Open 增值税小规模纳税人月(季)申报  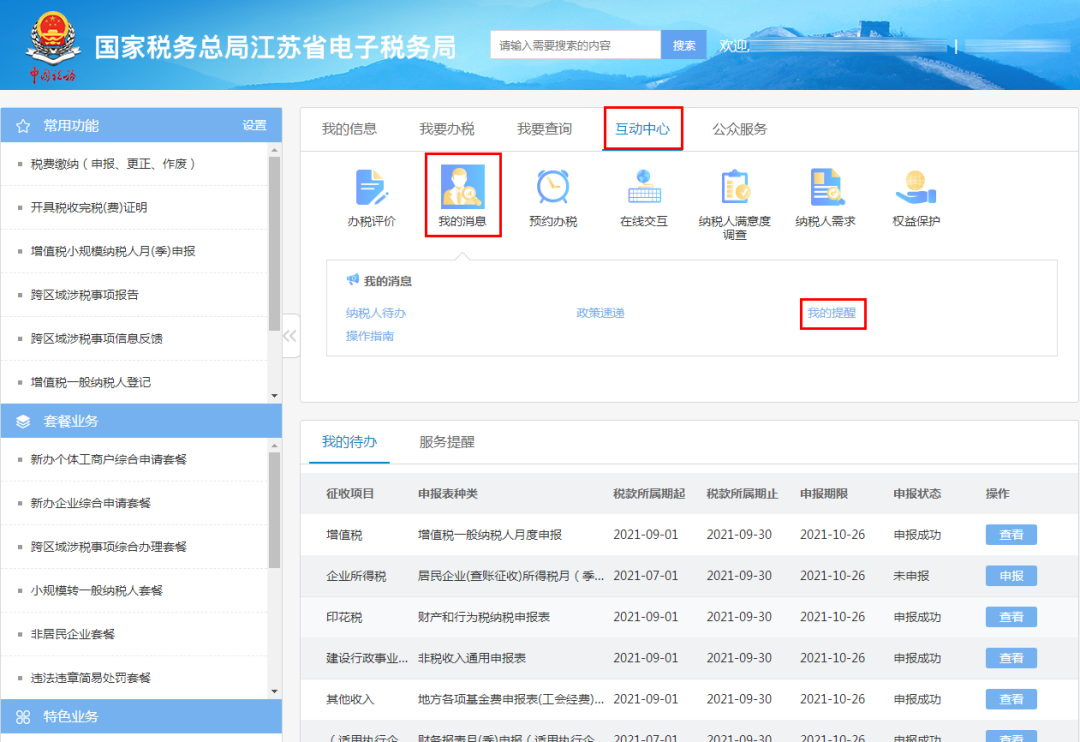[113, 251]
